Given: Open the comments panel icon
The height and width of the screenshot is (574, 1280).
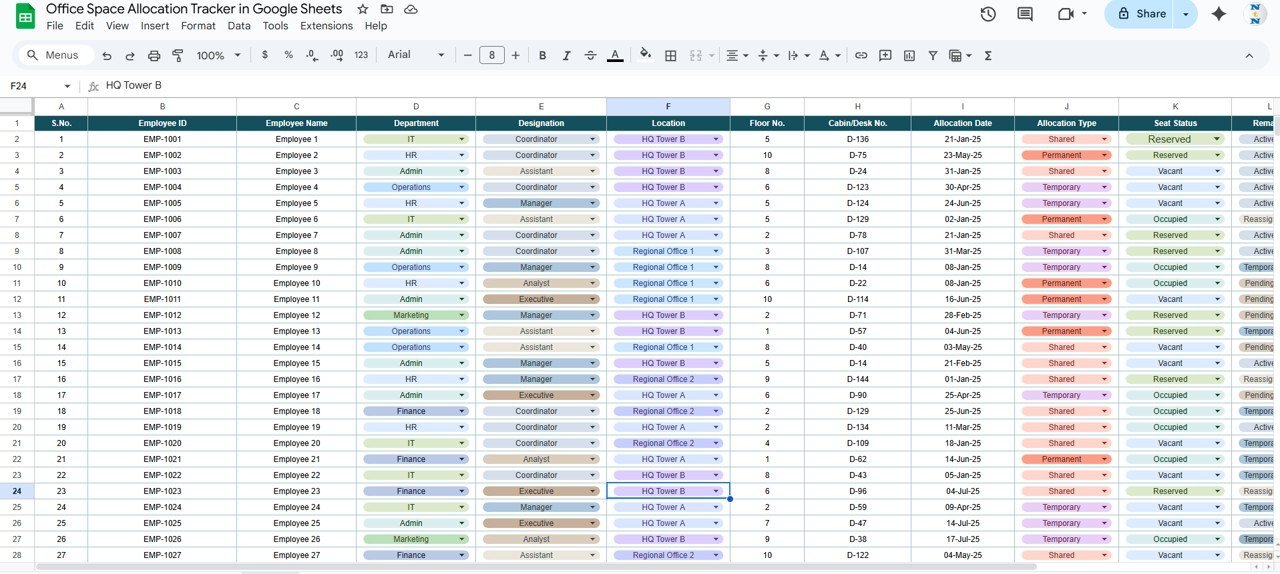Looking at the screenshot, I should [x=1025, y=14].
